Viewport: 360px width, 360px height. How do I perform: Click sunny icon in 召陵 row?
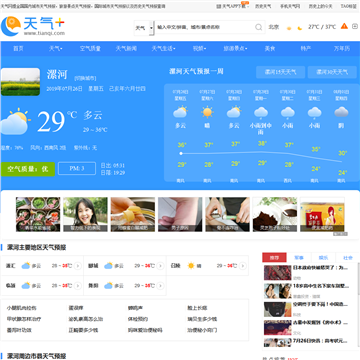click(191, 266)
